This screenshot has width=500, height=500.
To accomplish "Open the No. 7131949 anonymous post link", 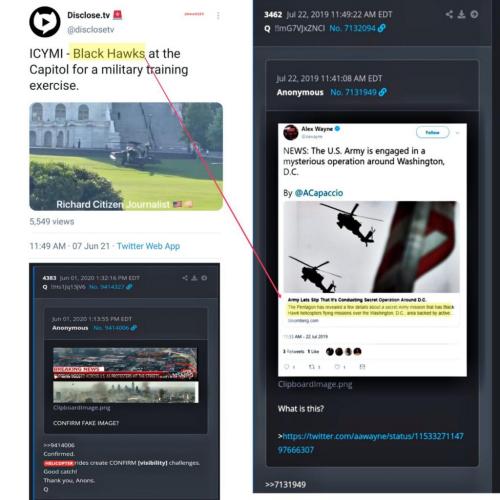I will (x=358, y=92).
